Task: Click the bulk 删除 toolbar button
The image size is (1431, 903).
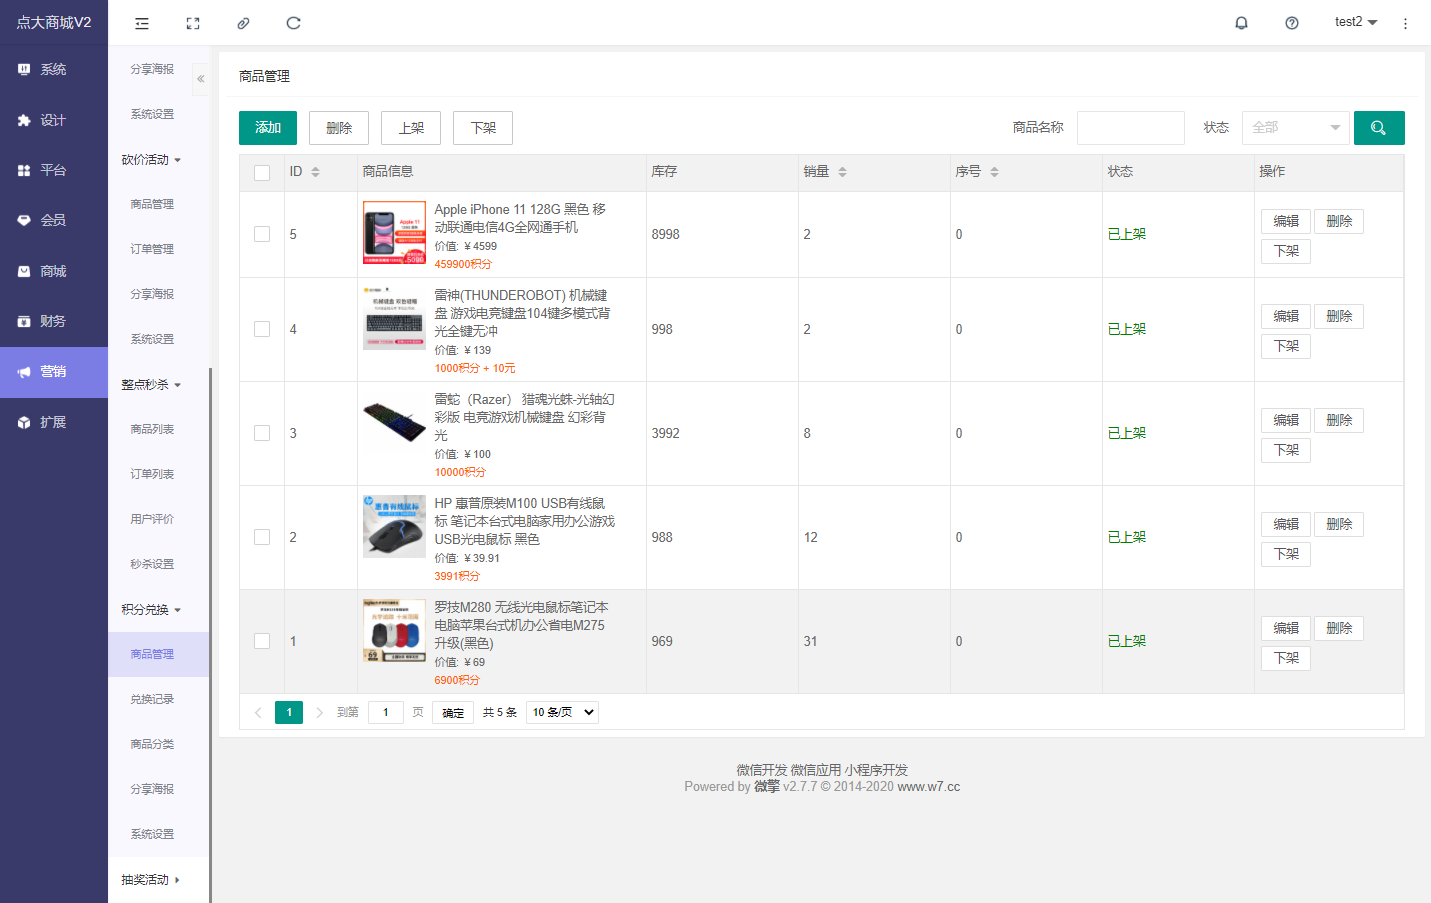Action: (x=339, y=128)
